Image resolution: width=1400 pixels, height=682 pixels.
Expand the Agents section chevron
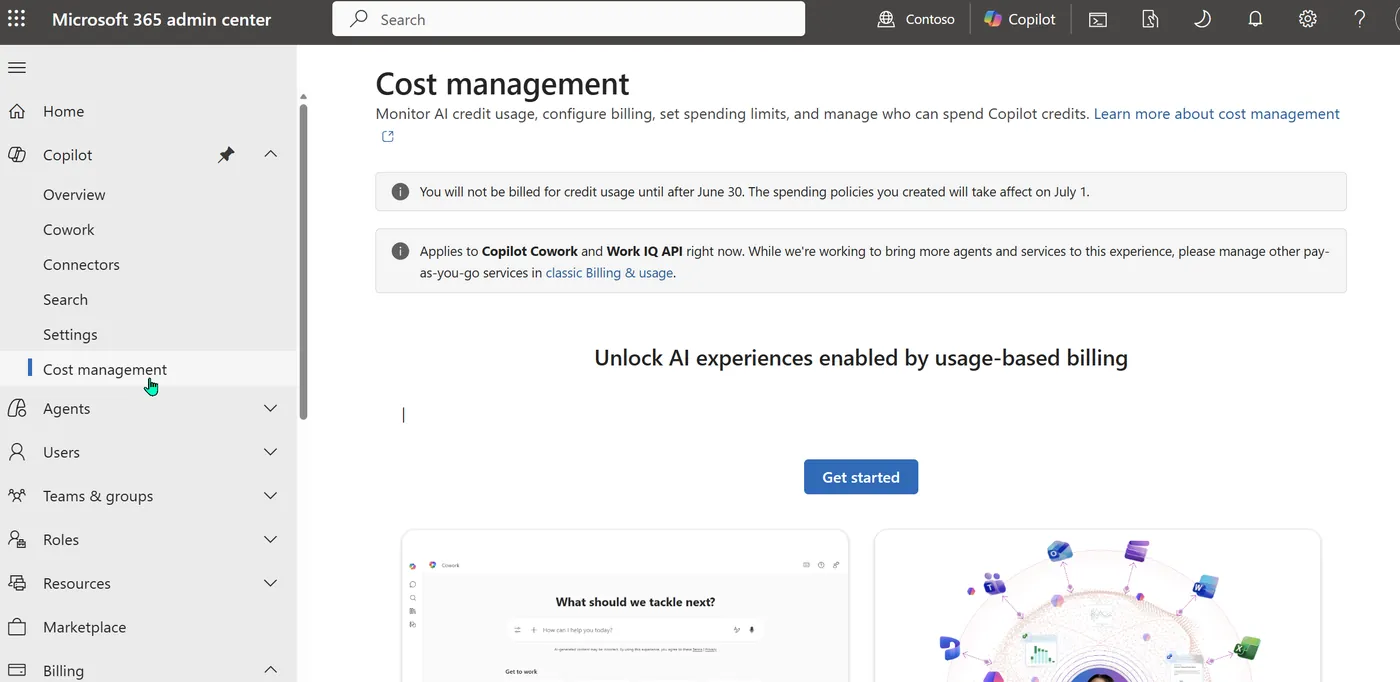click(x=270, y=408)
